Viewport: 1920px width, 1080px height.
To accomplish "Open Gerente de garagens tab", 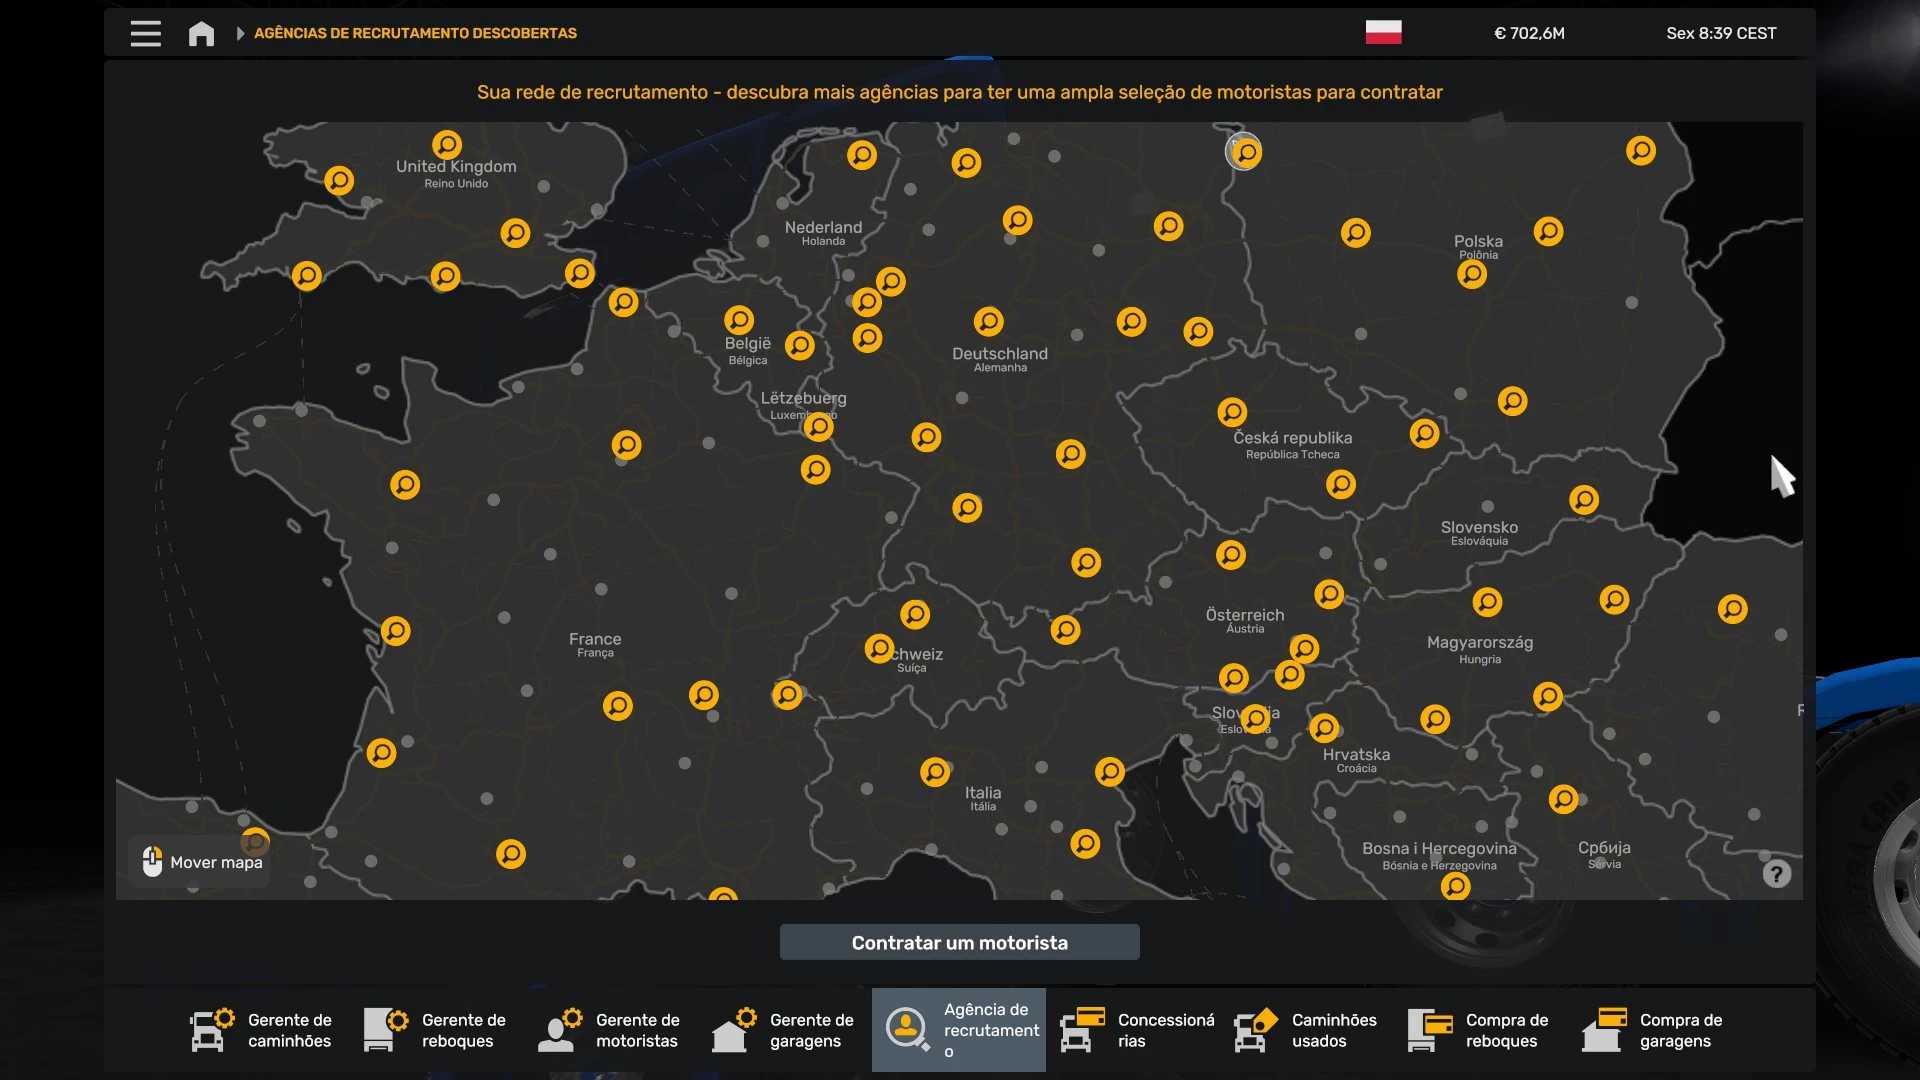I will click(x=785, y=1030).
